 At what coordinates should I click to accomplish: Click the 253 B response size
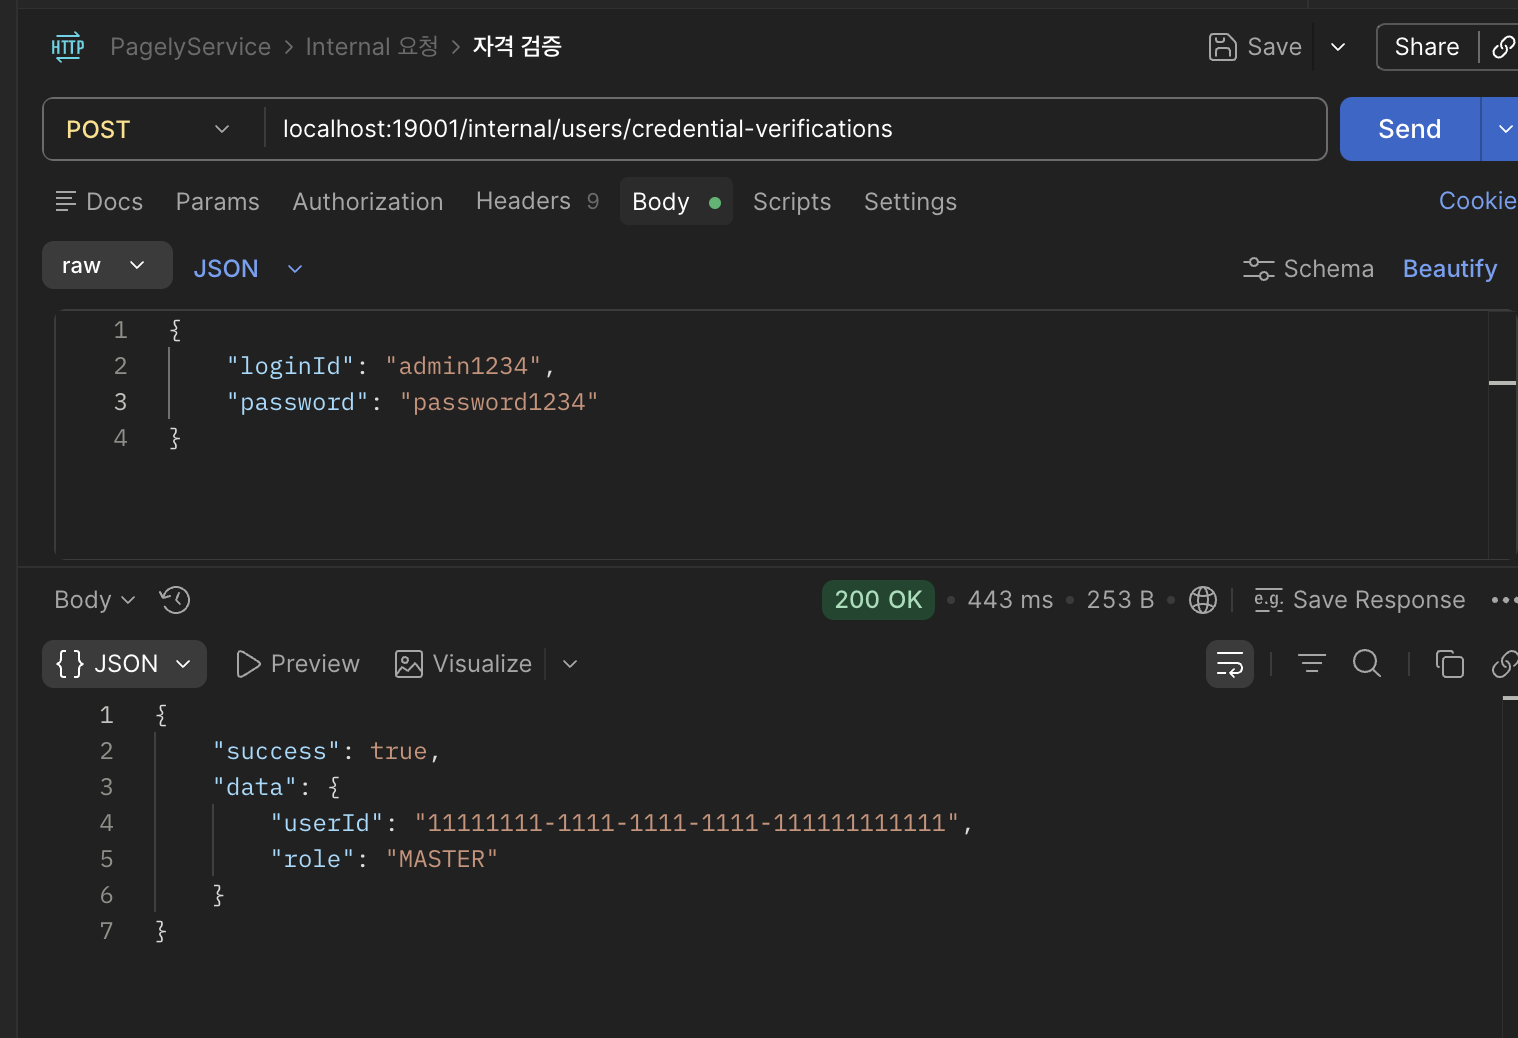pyautogui.click(x=1120, y=600)
